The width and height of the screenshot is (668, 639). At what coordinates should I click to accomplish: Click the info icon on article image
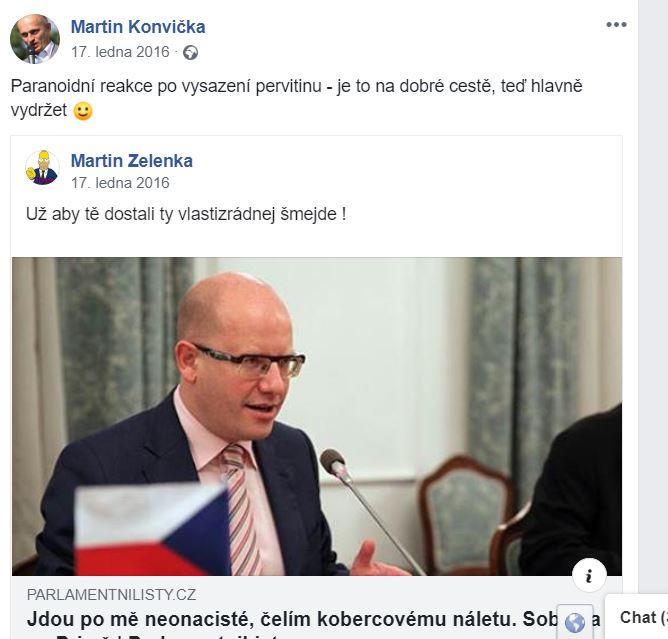tap(589, 576)
